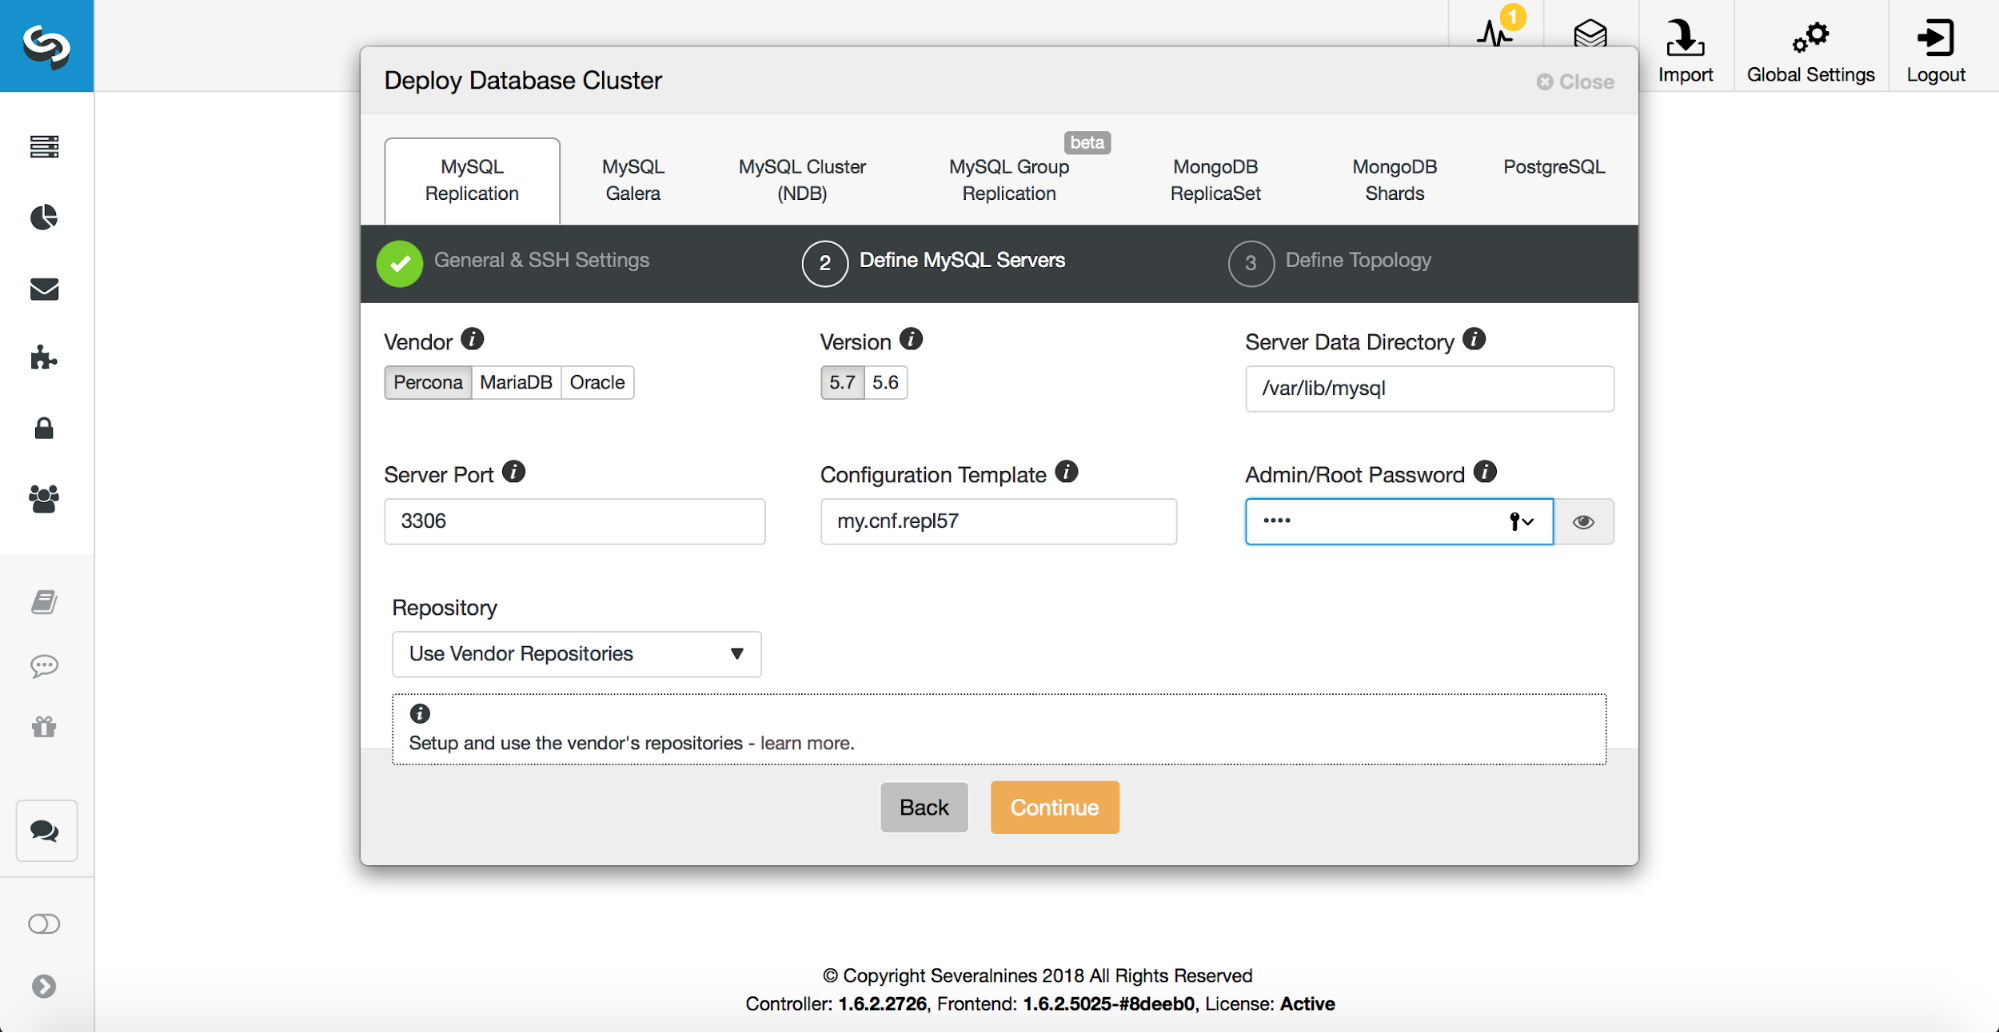Open the activity alerts pulse icon
Viewport: 1999px width, 1033px height.
tap(1495, 34)
